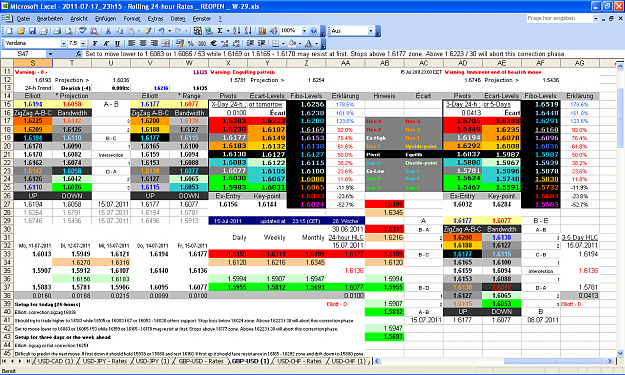625x375 pixels.
Task: Toggle bold formatting (F button)
Action: point(95,43)
